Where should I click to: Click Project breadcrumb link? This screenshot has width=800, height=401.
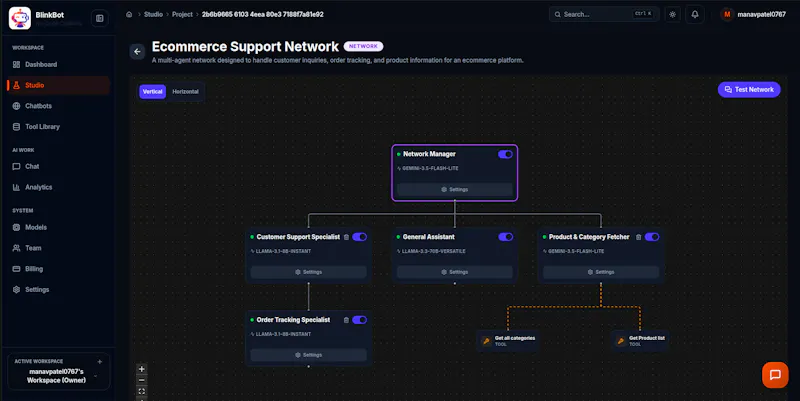coord(182,14)
